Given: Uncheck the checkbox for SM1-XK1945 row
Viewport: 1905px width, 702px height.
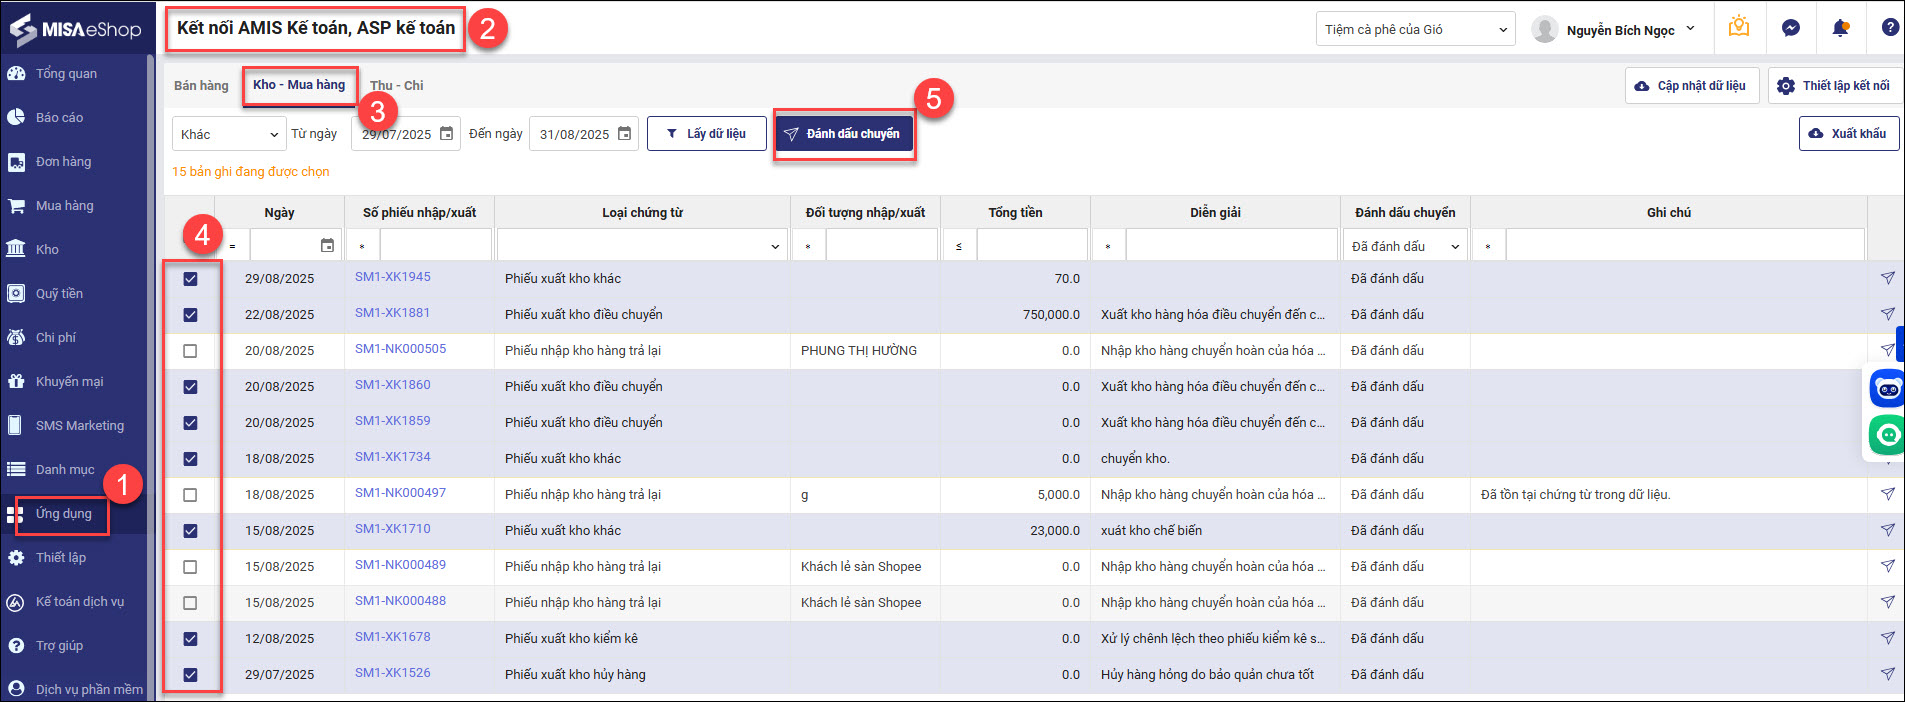Looking at the screenshot, I should [190, 279].
